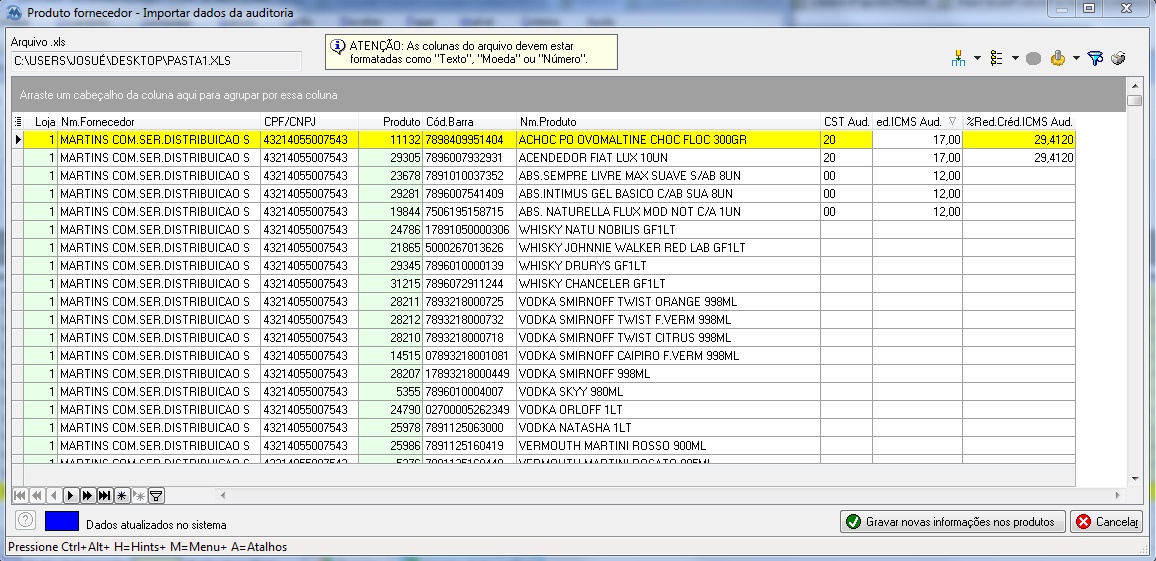This screenshot has width=1156, height=561.
Task: Maximize the Produto fornecedor window
Action: click(x=1088, y=8)
